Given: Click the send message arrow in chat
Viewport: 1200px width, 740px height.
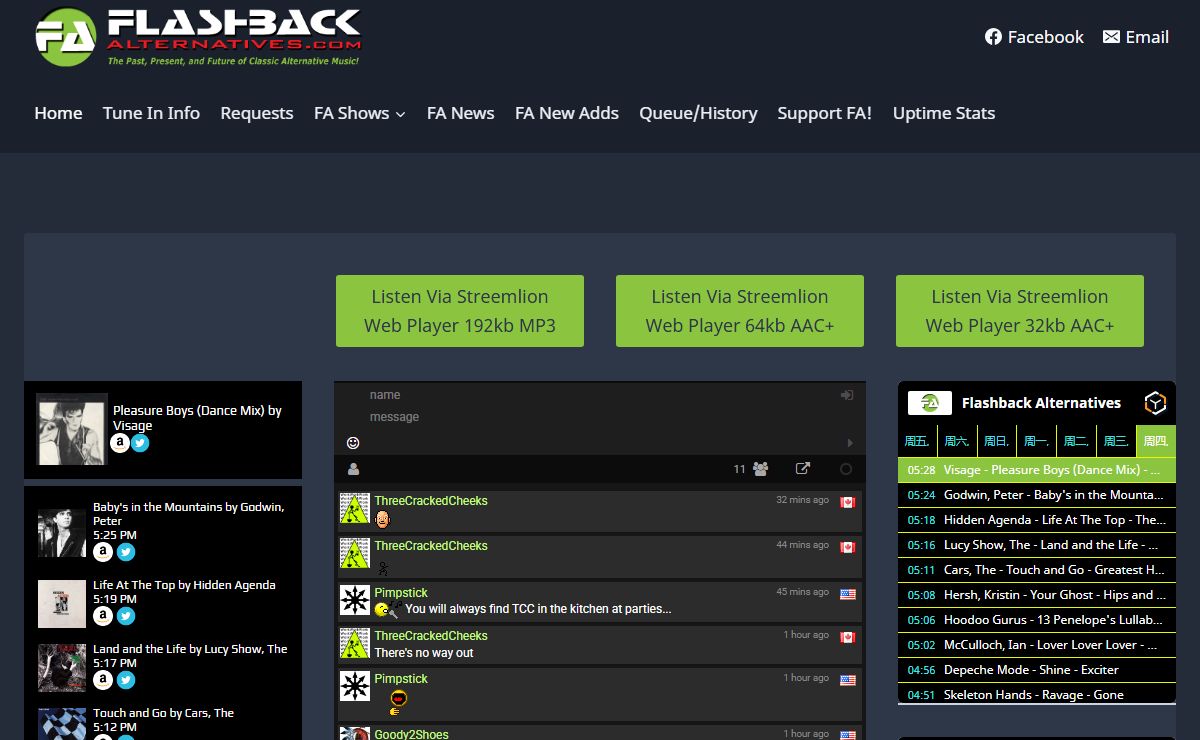Looking at the screenshot, I should point(850,442).
